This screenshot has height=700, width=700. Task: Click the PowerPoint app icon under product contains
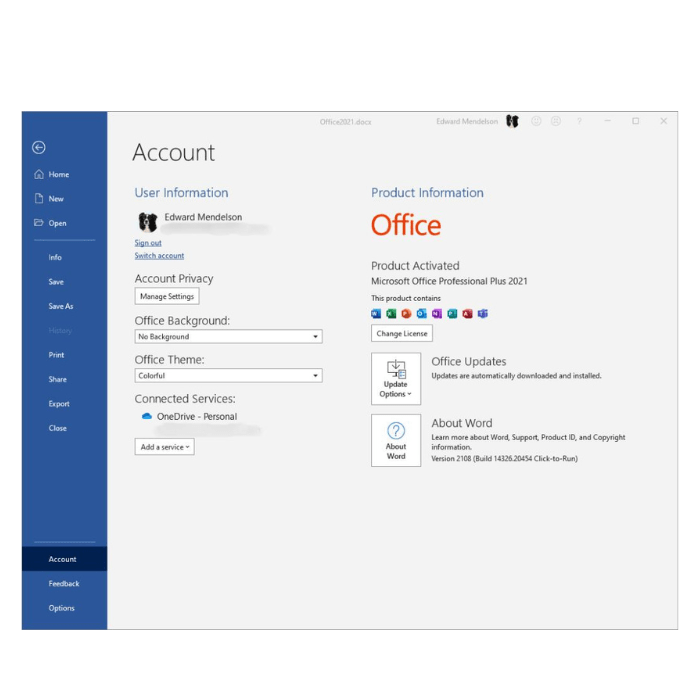point(406,314)
